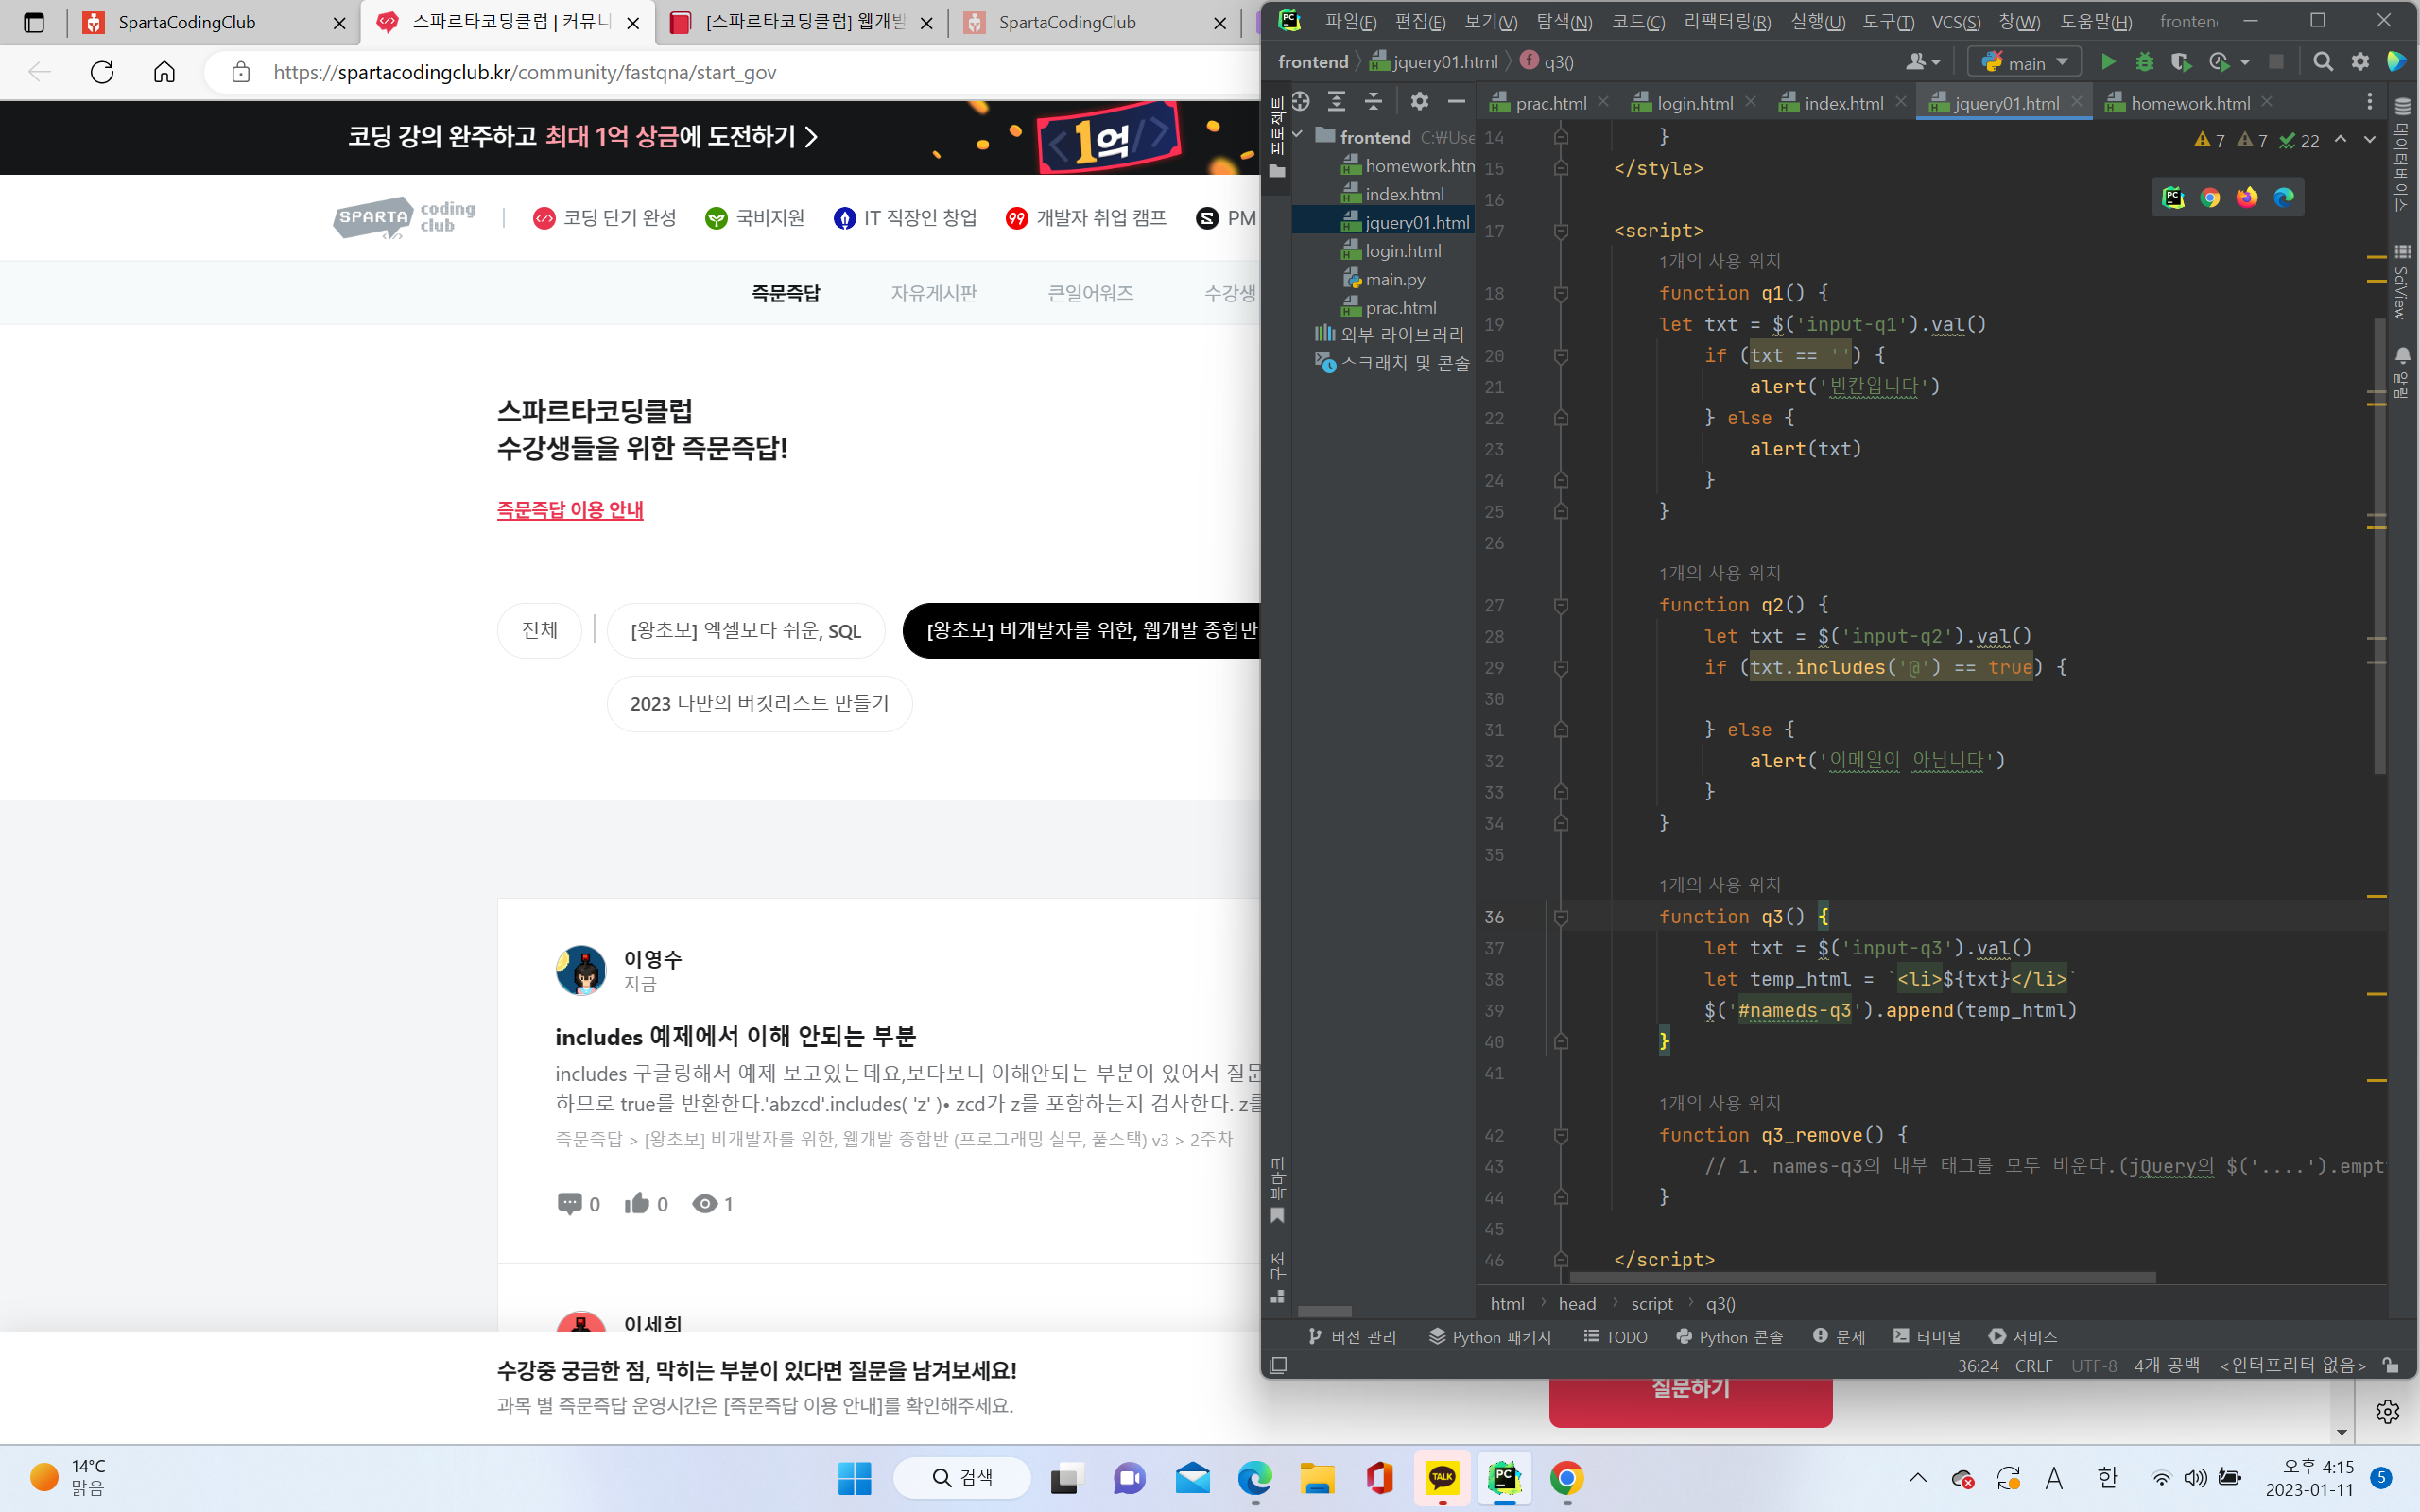Image resolution: width=2420 pixels, height=1512 pixels.
Task: Filter by 전체 category button
Action: (x=539, y=630)
